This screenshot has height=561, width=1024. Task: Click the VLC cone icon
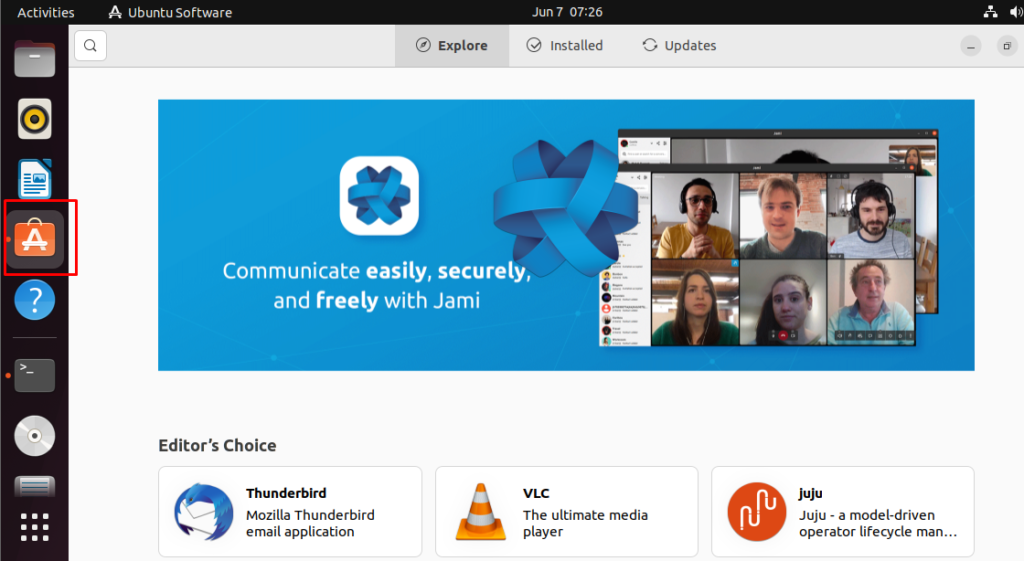pyautogui.click(x=481, y=511)
